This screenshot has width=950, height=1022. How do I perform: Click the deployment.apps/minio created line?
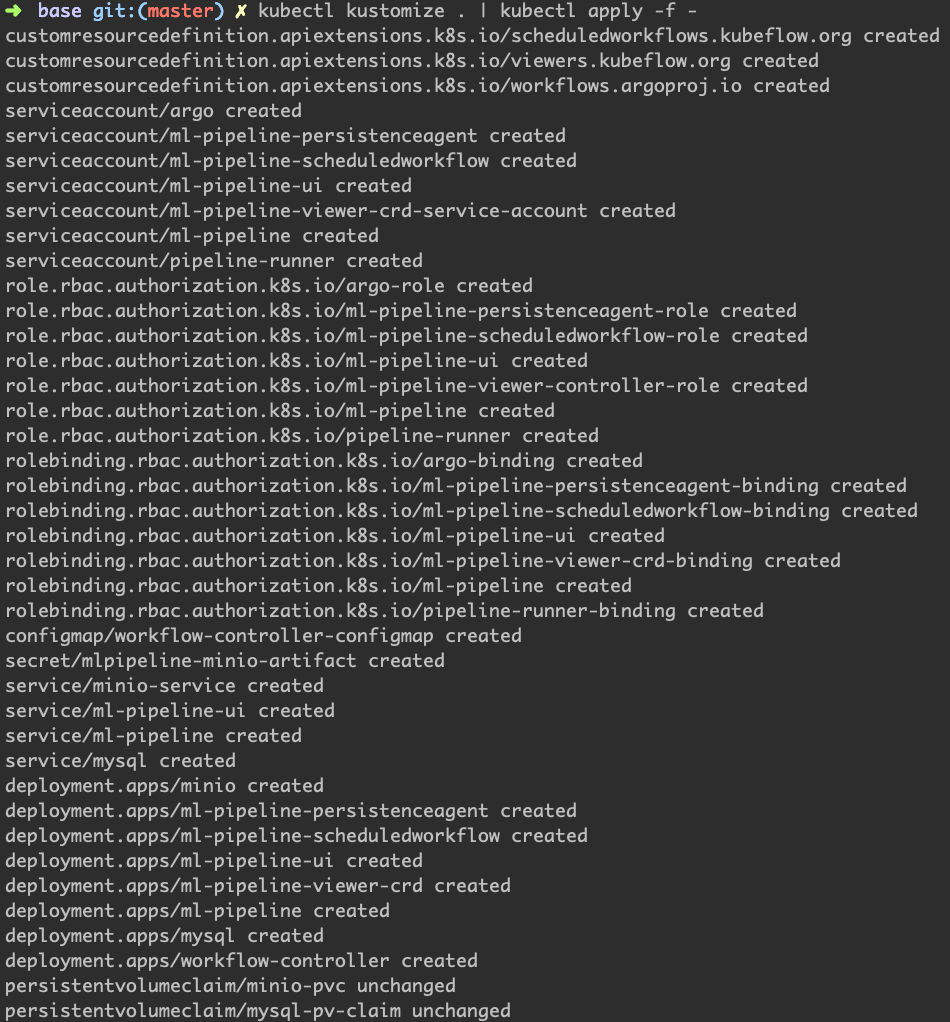click(164, 786)
